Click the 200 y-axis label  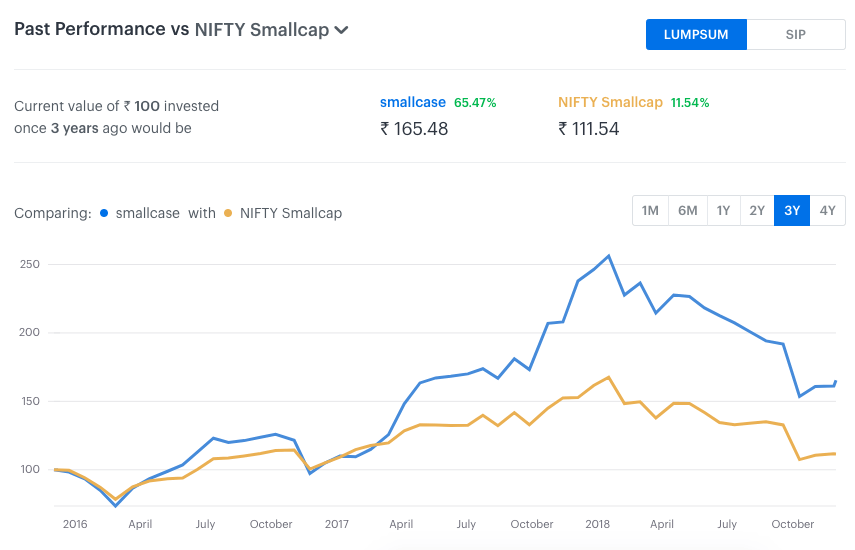(x=29, y=333)
